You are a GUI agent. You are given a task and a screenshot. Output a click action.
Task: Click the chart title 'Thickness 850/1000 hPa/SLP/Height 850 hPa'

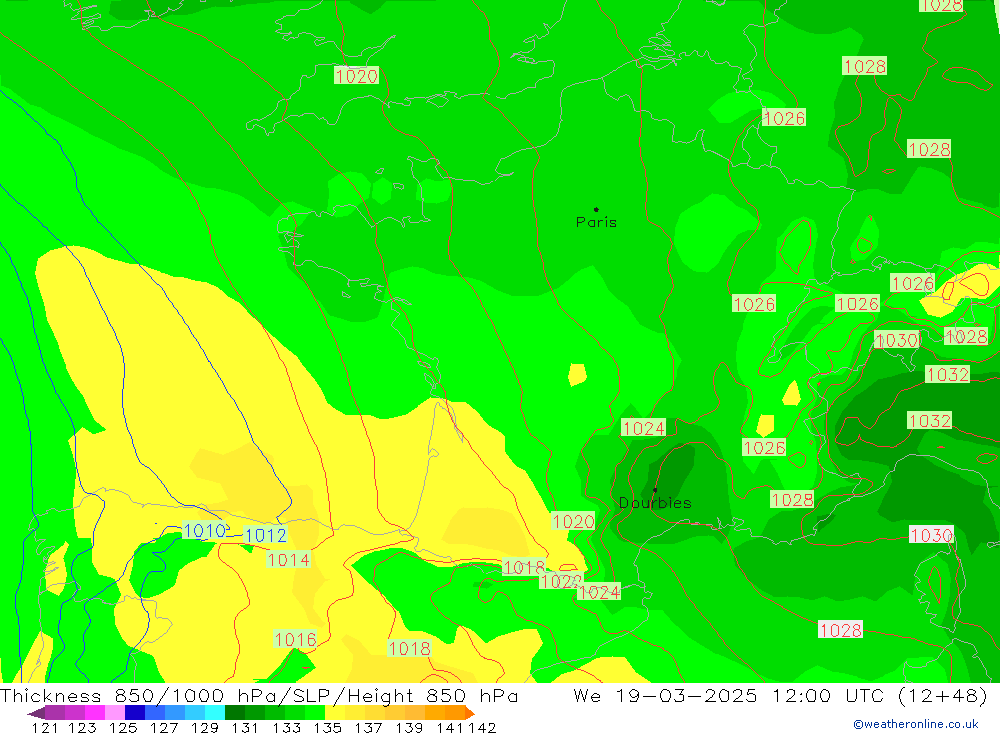(x=259, y=695)
